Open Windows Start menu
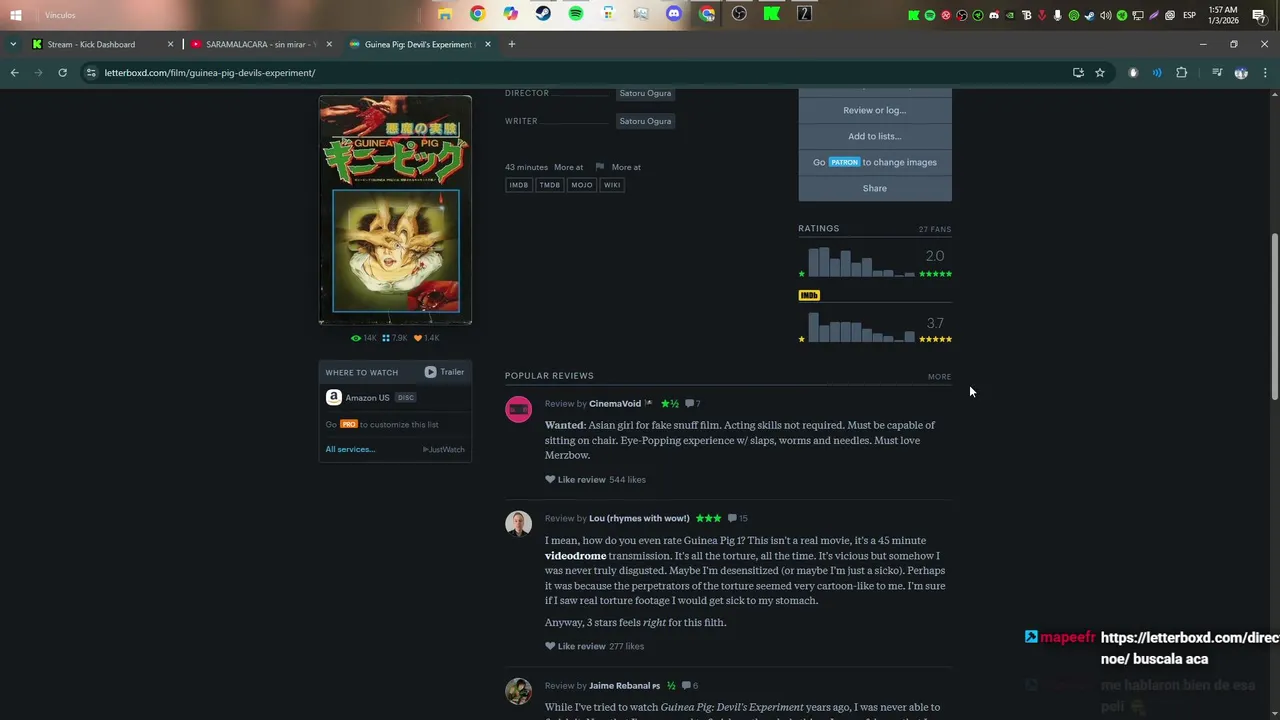The height and width of the screenshot is (720, 1280). click(x=15, y=15)
